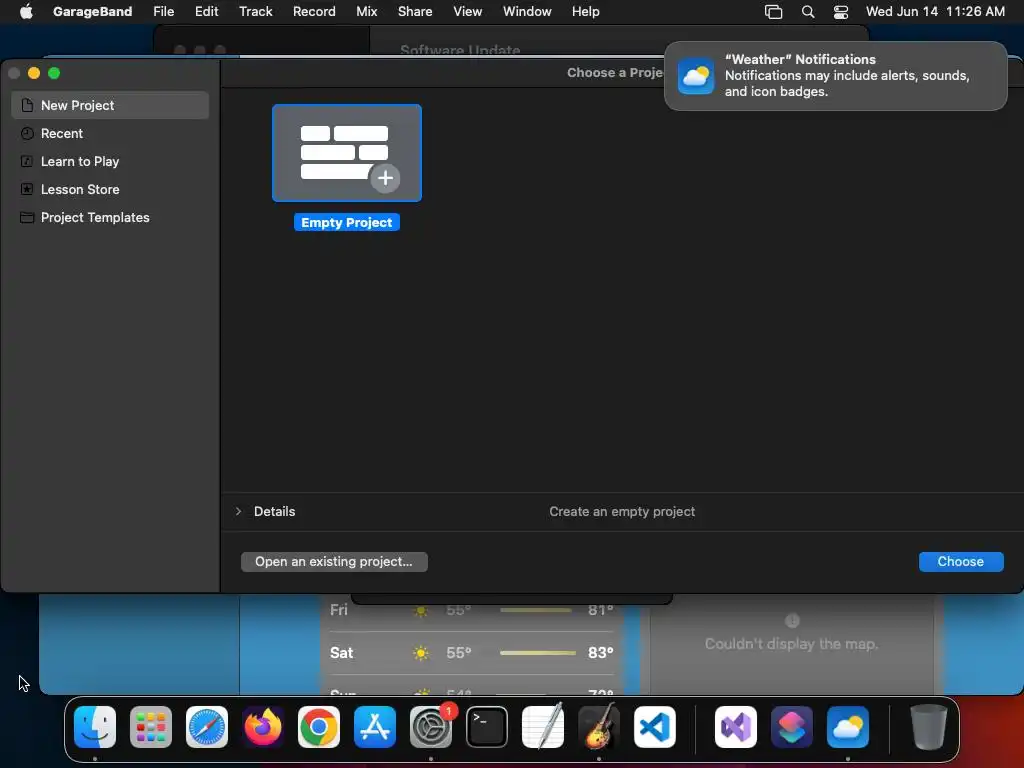This screenshot has width=1024, height=768.
Task: Click the Stage Manager icon in menu bar
Action: [773, 12]
